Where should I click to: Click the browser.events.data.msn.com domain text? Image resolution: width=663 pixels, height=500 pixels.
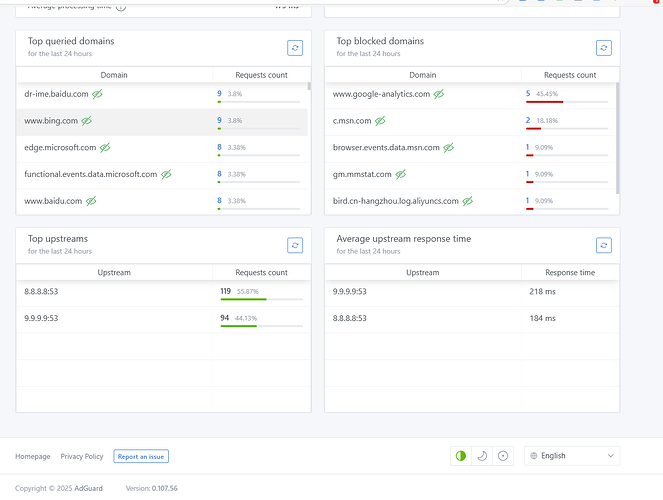(386, 148)
